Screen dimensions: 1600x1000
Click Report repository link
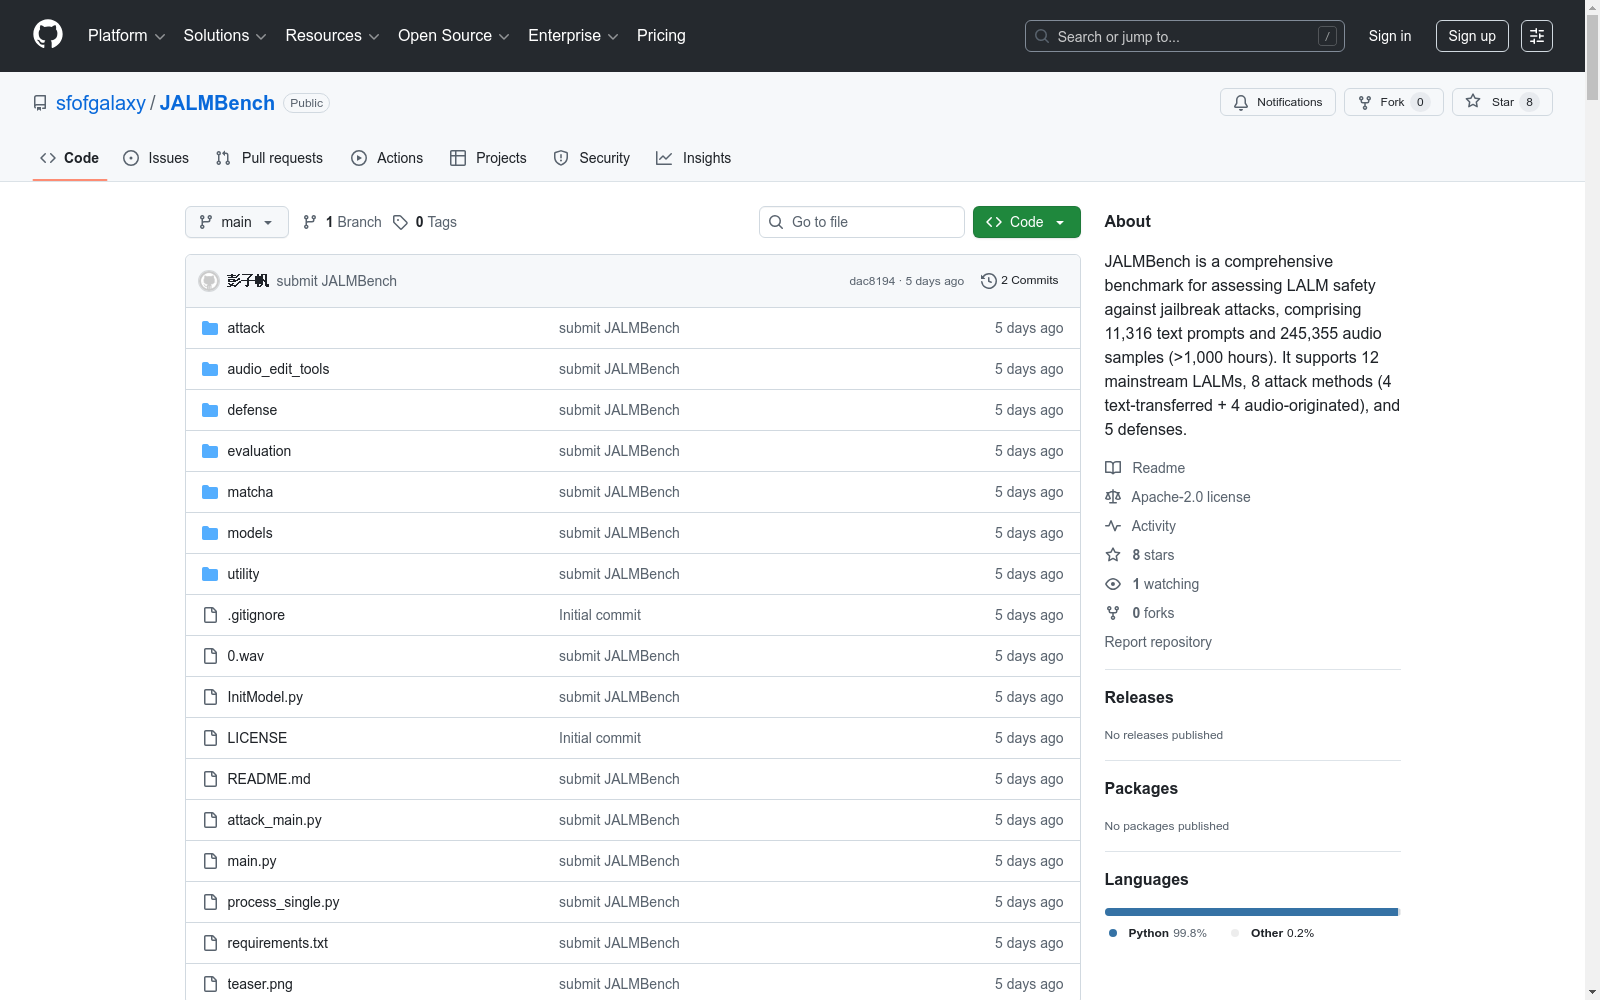tap(1158, 642)
